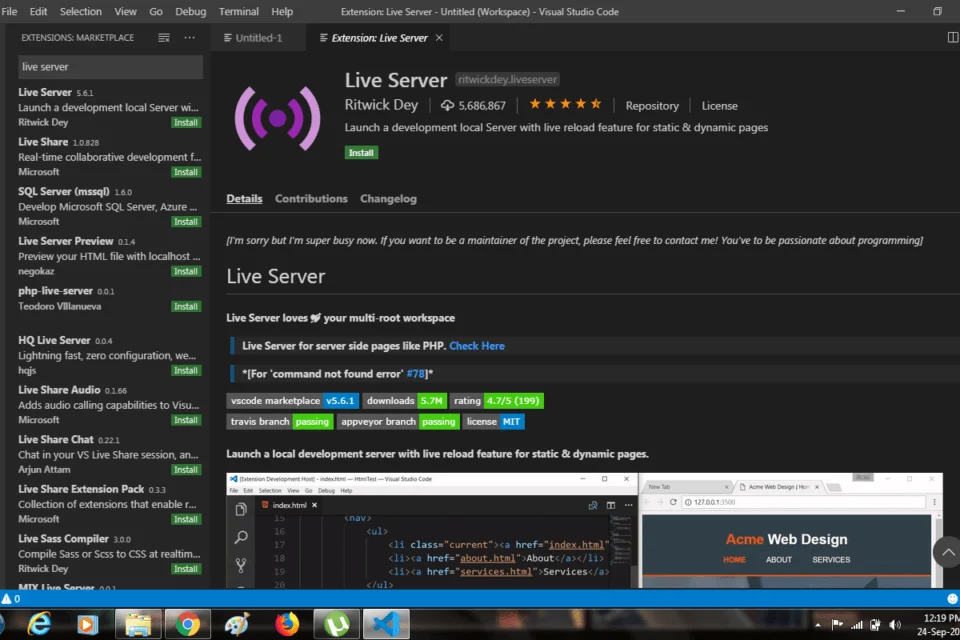Open the Selection menu
960x640 pixels.
coord(80,12)
